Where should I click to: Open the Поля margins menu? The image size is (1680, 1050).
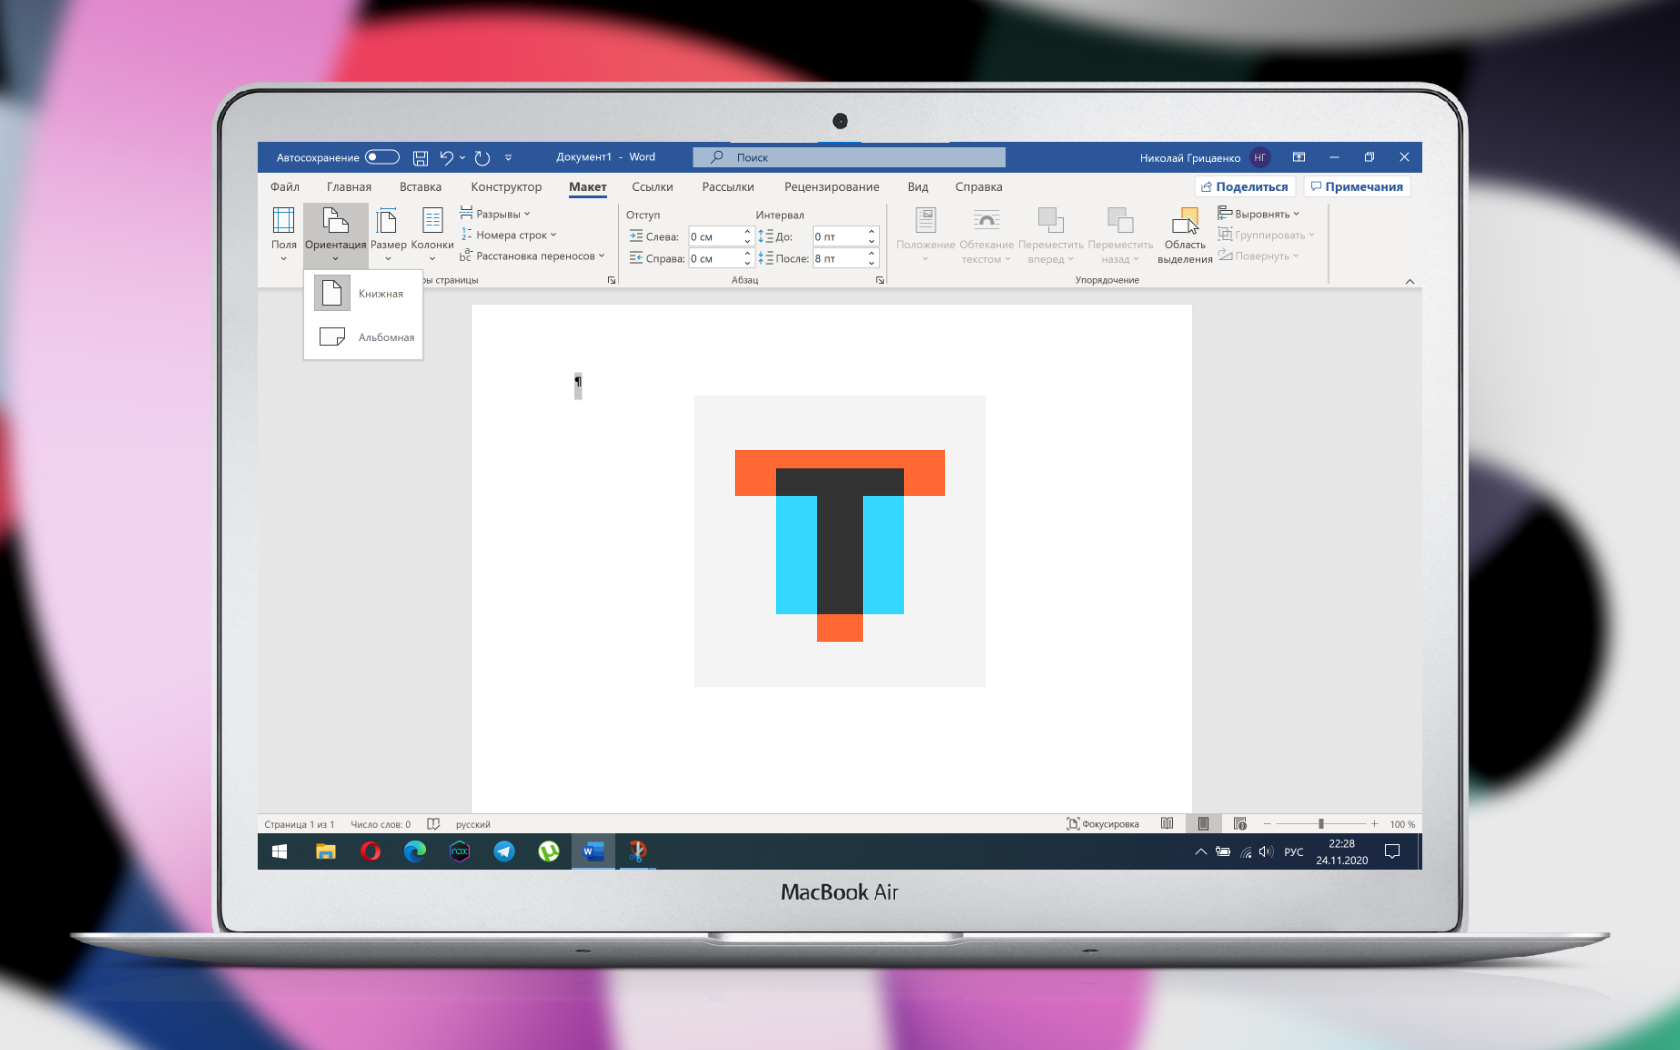coord(284,235)
